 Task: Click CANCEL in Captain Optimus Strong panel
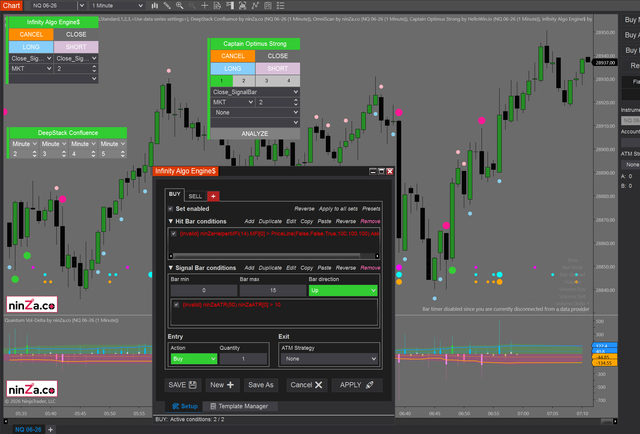[x=233, y=56]
